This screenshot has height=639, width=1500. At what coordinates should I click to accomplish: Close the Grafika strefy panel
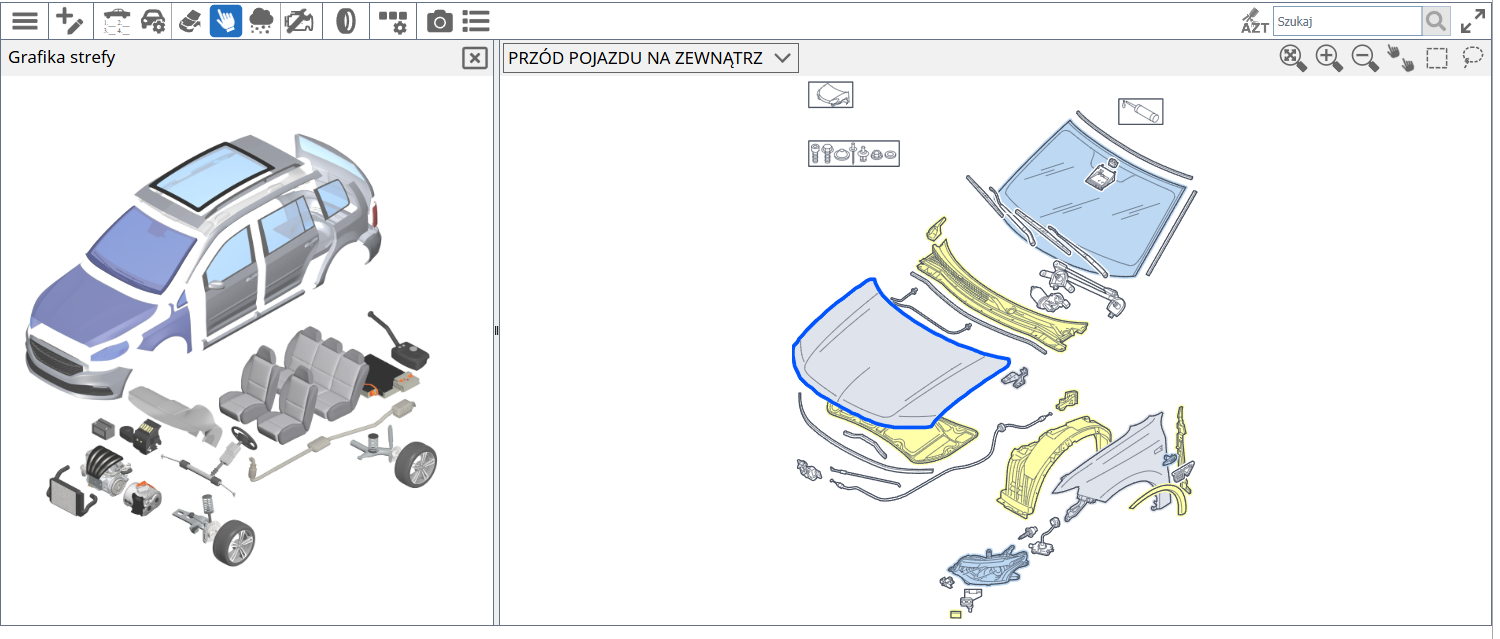click(x=475, y=58)
